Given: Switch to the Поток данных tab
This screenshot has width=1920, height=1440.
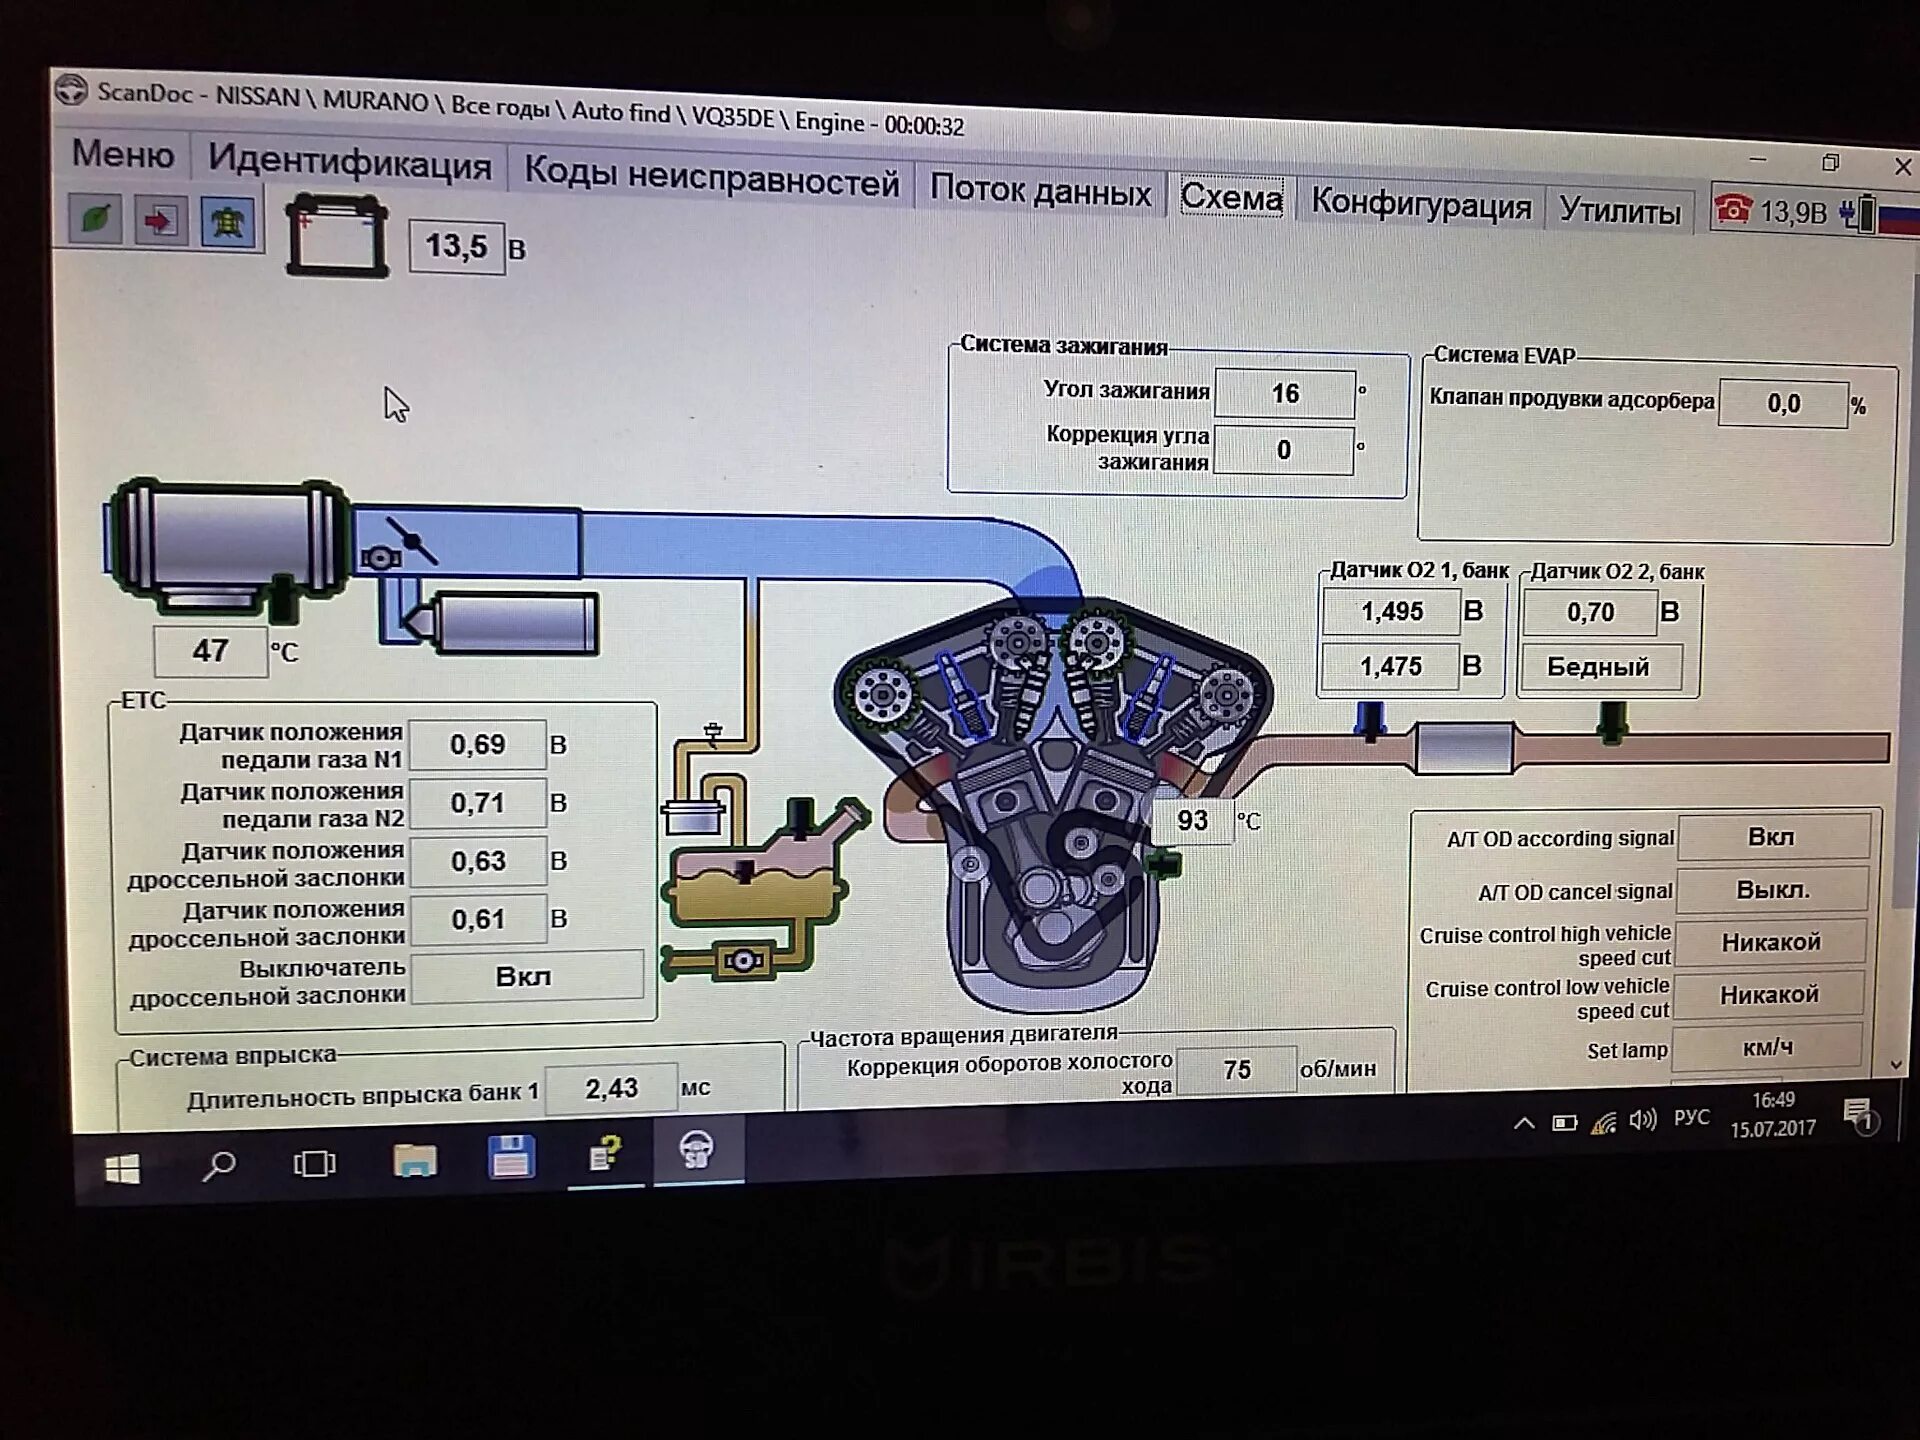Looking at the screenshot, I should [x=1040, y=190].
